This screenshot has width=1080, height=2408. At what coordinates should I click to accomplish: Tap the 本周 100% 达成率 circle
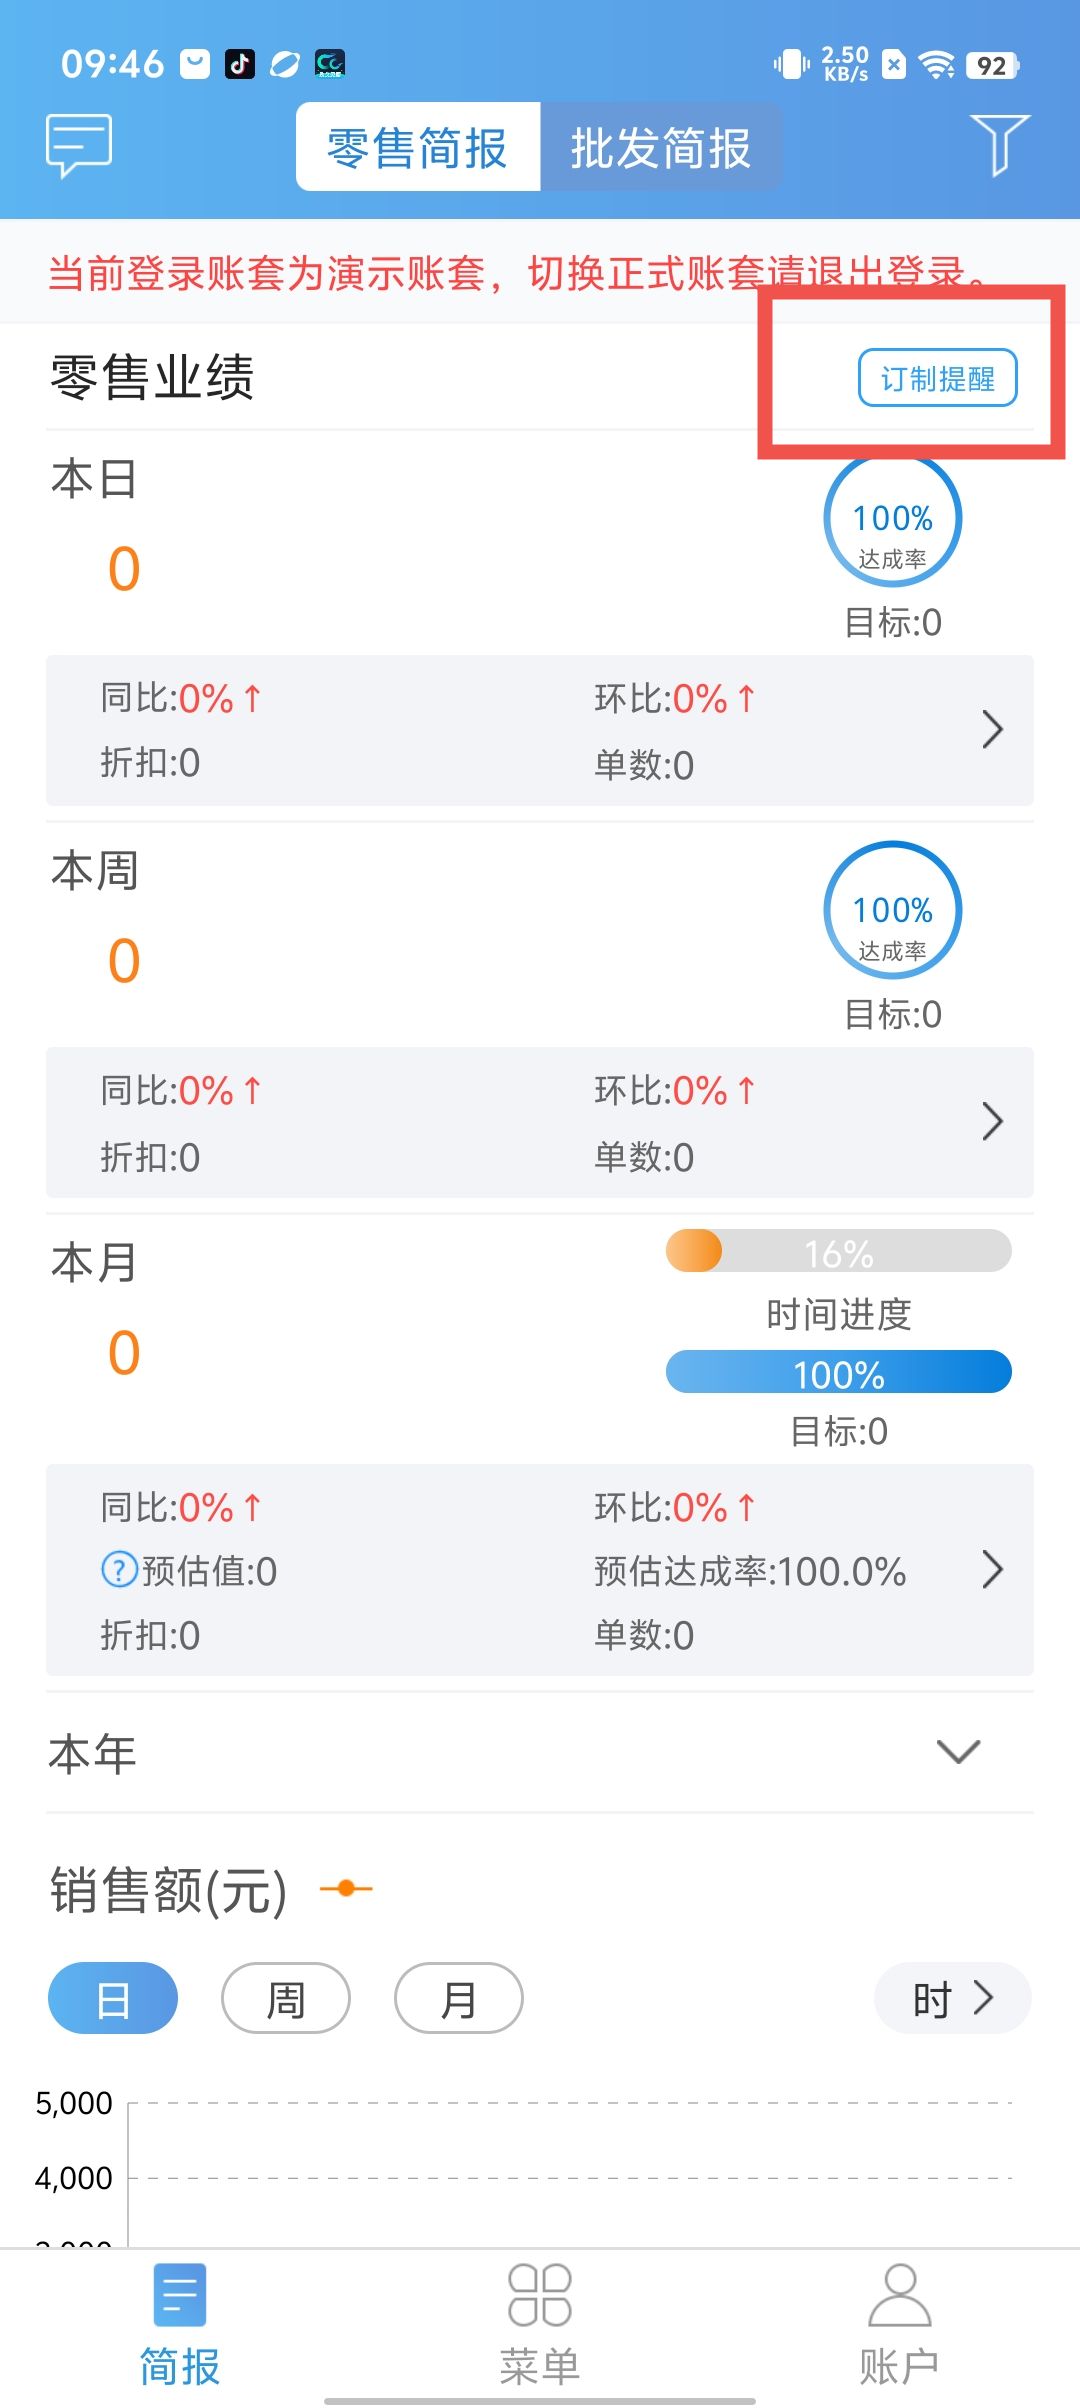pyautogui.click(x=892, y=910)
